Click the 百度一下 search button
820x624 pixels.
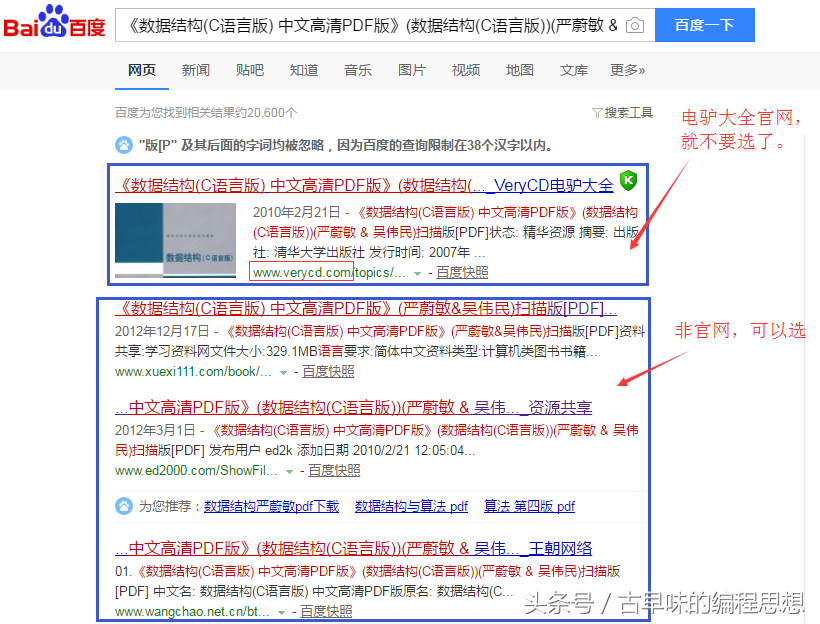pyautogui.click(x=704, y=25)
